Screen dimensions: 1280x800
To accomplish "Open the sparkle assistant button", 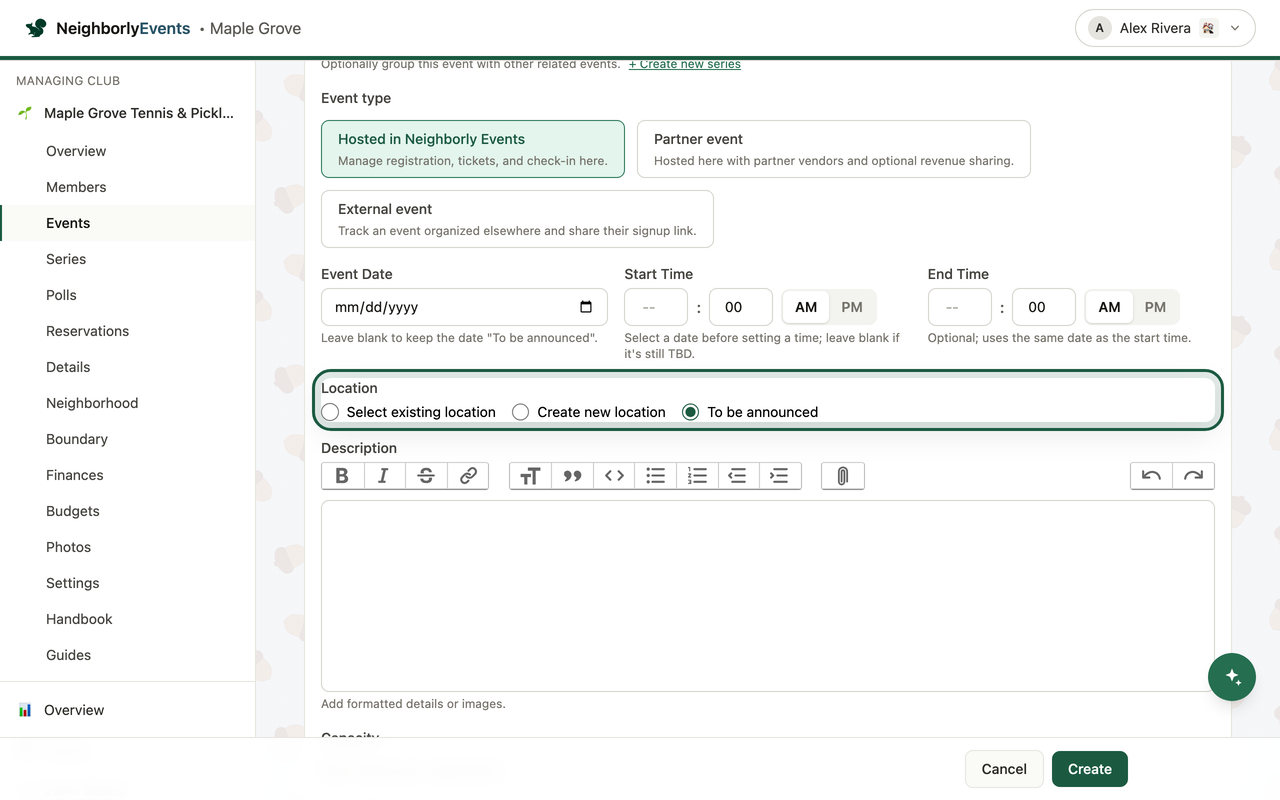I will point(1232,677).
